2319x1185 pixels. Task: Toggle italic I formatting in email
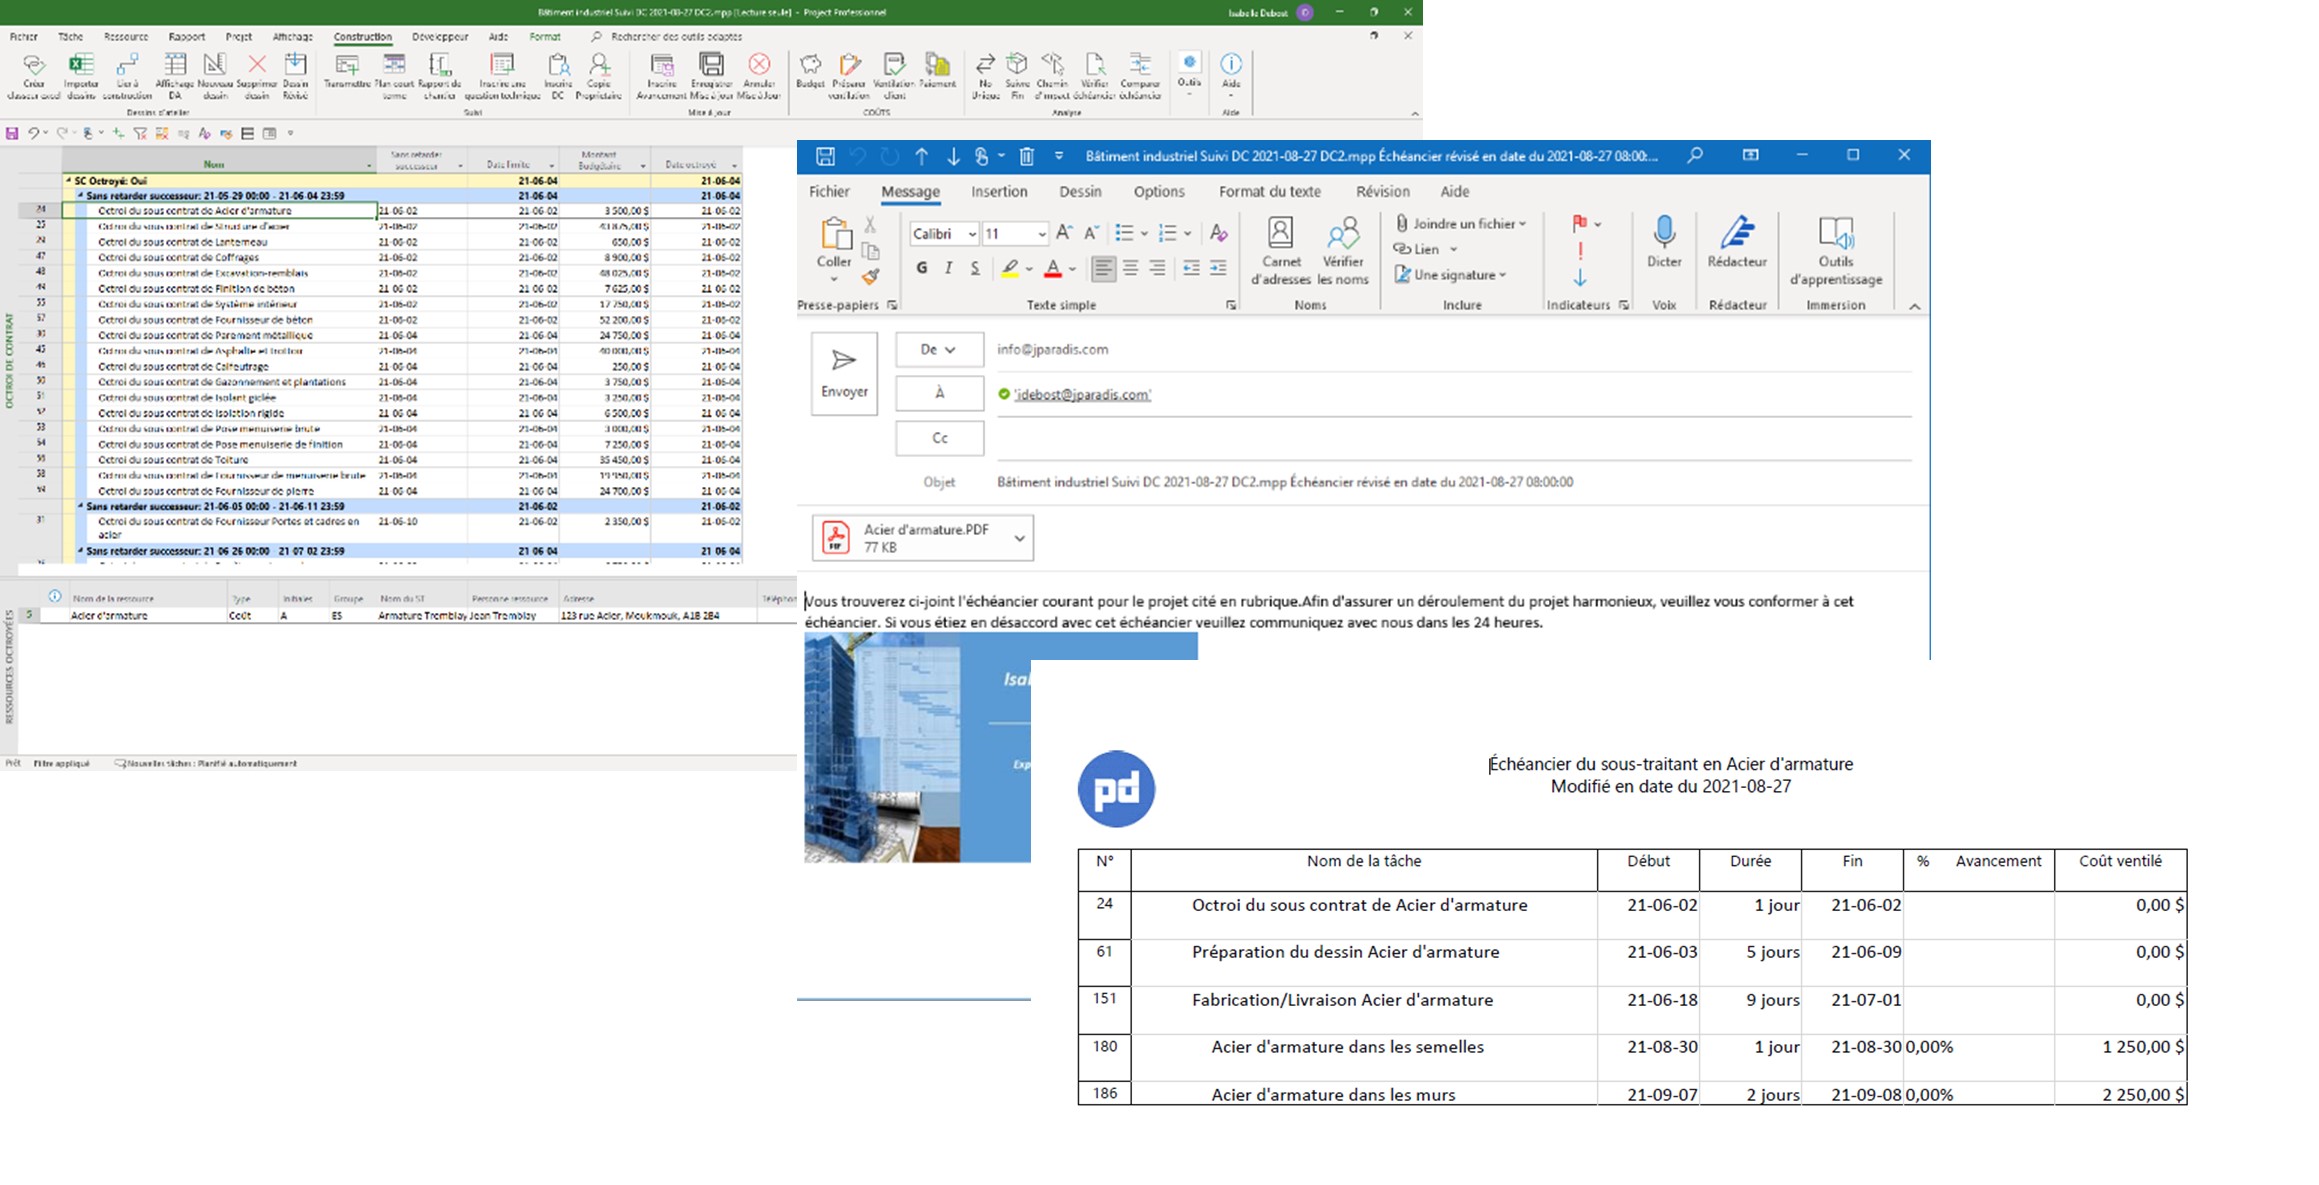click(x=948, y=268)
